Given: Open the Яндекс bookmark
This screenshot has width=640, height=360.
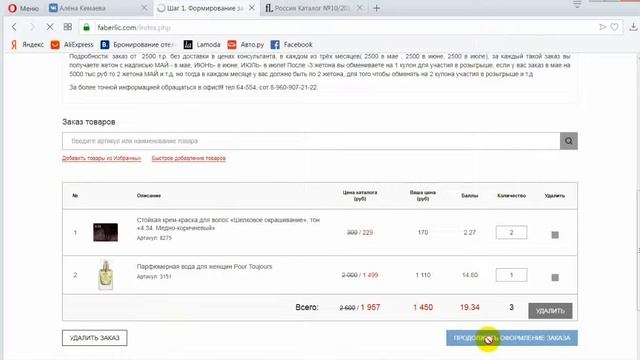Looking at the screenshot, I should pos(27,44).
